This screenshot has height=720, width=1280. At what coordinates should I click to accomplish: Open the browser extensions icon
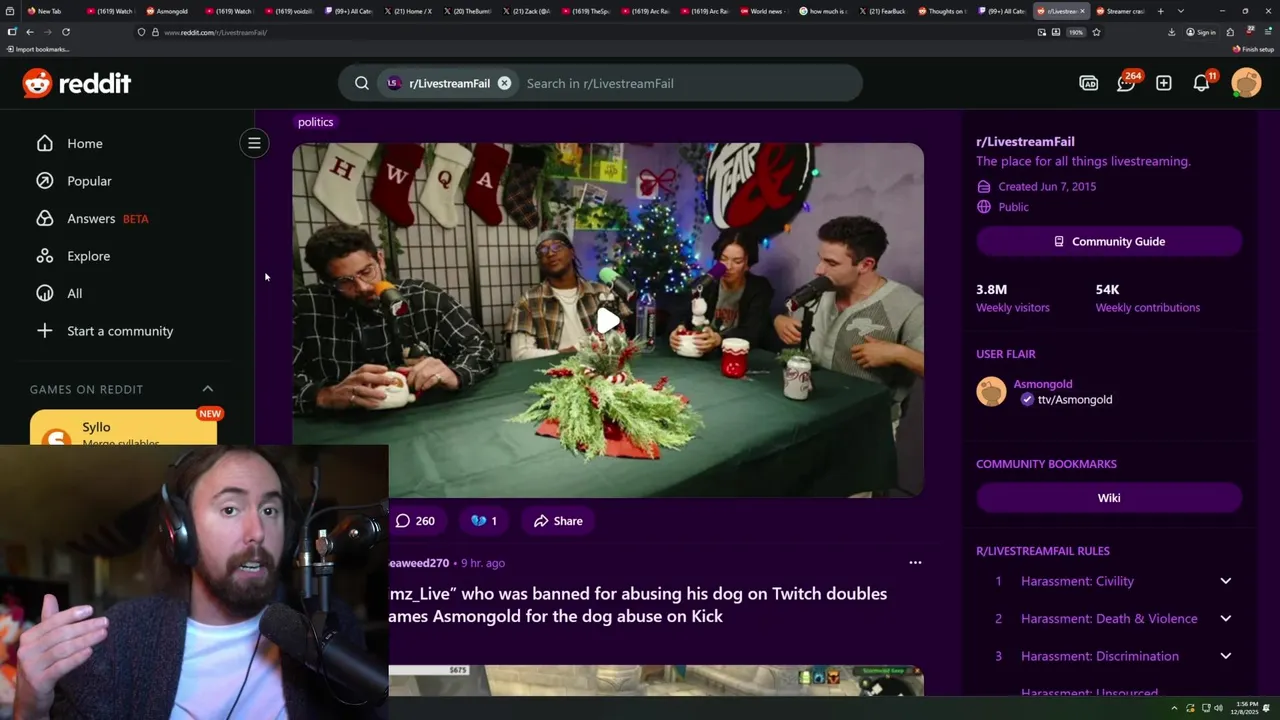[x=1230, y=32]
